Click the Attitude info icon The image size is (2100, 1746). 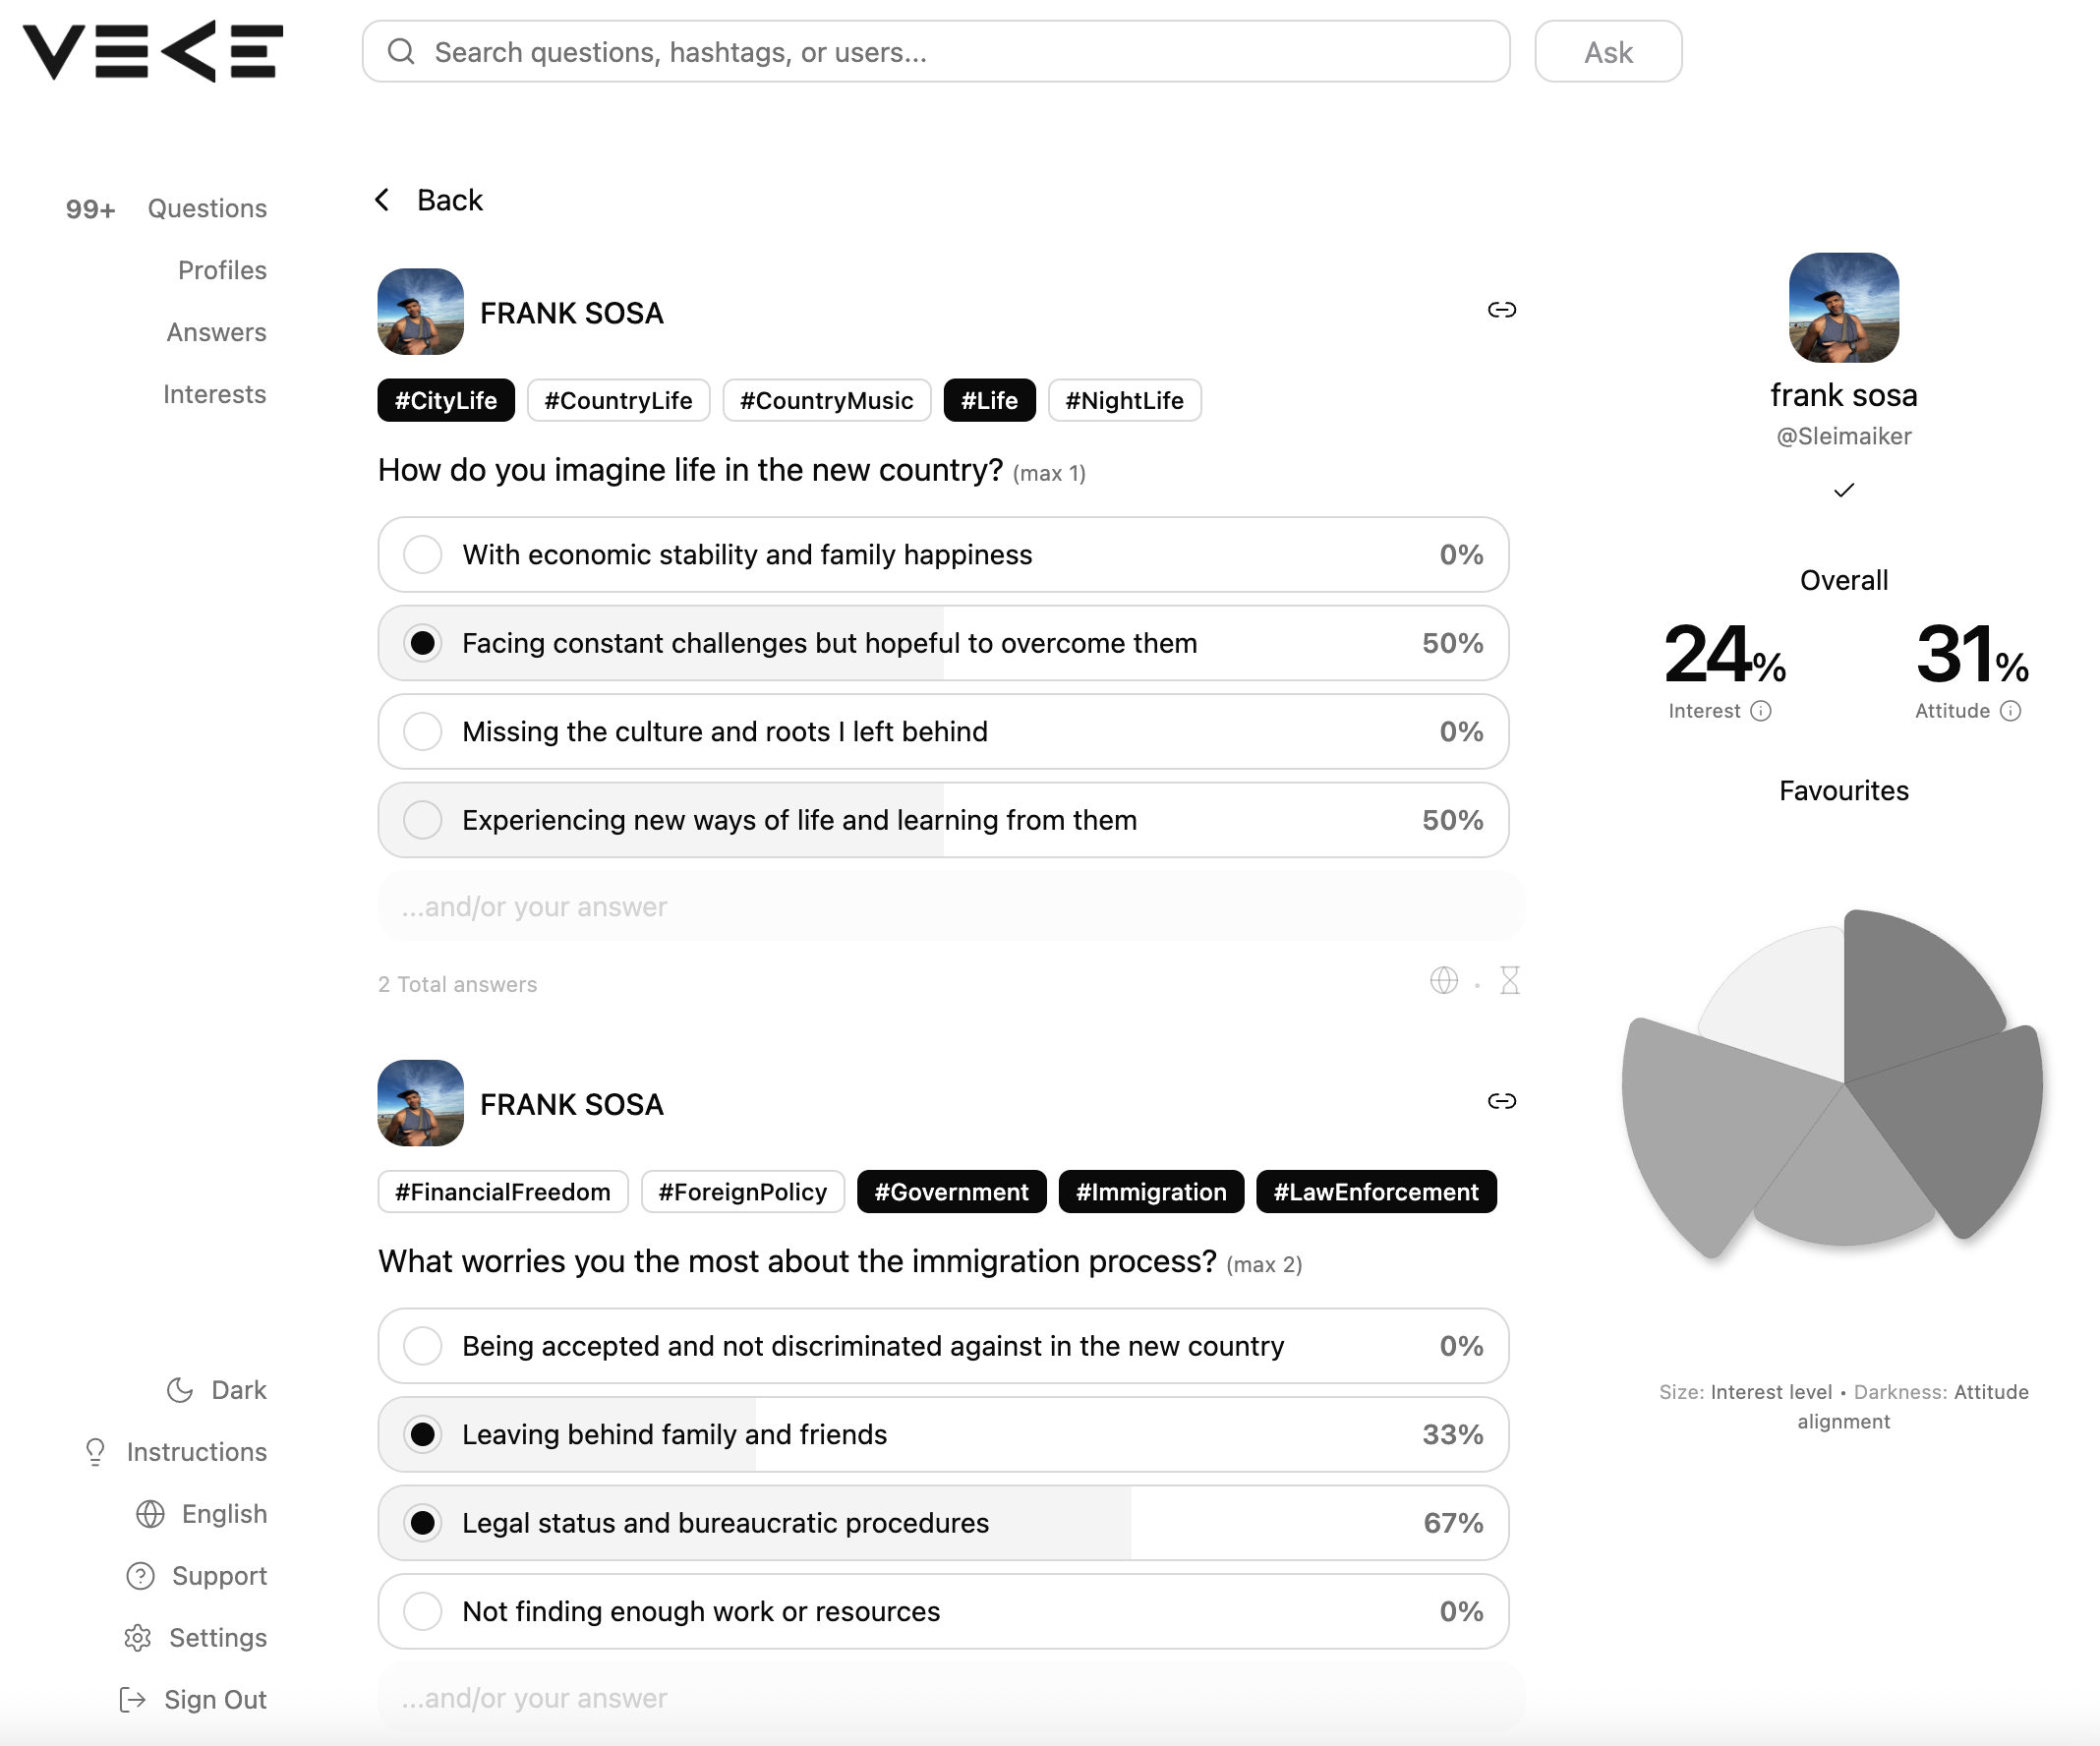point(2010,711)
